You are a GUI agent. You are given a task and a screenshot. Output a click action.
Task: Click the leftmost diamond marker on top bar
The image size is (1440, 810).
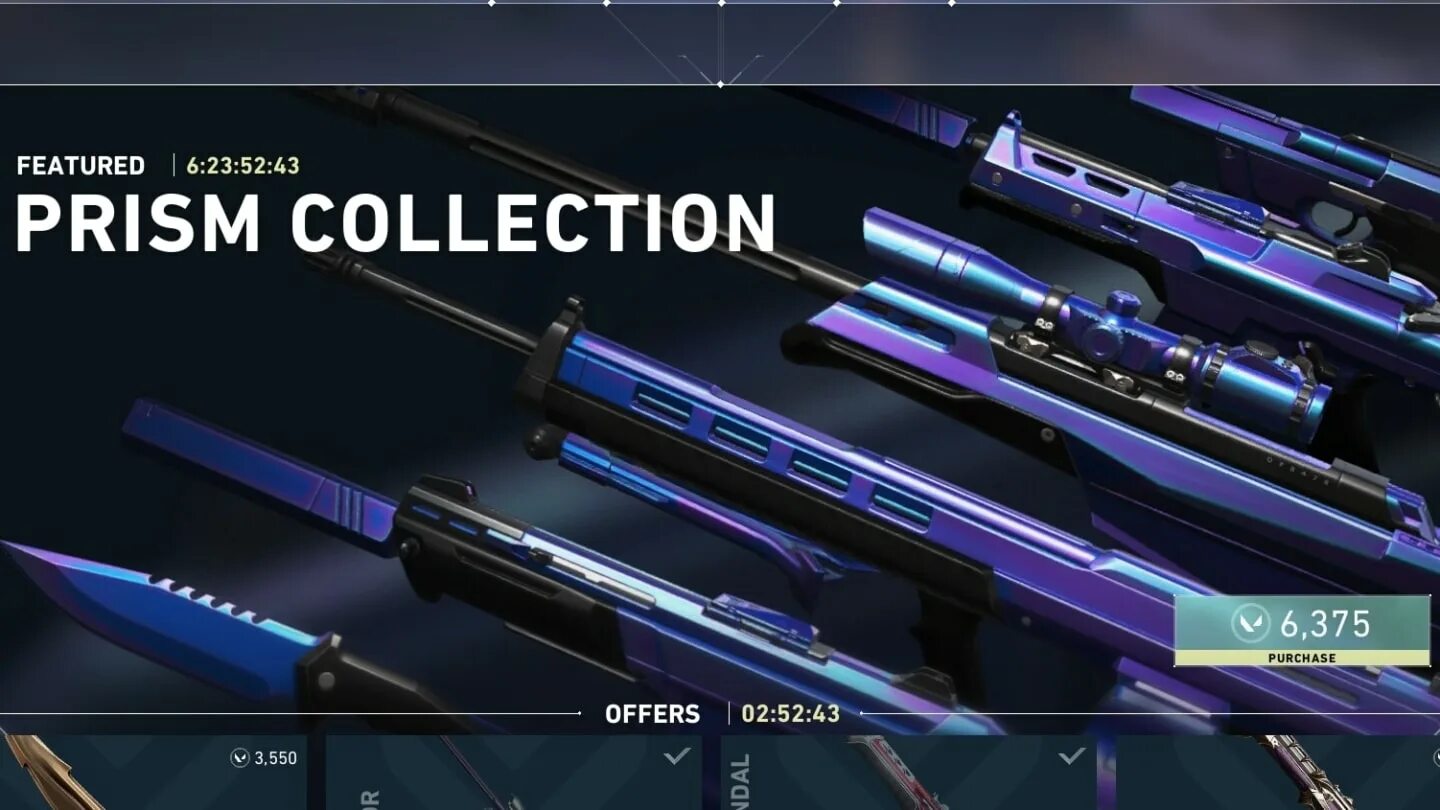pos(491,3)
